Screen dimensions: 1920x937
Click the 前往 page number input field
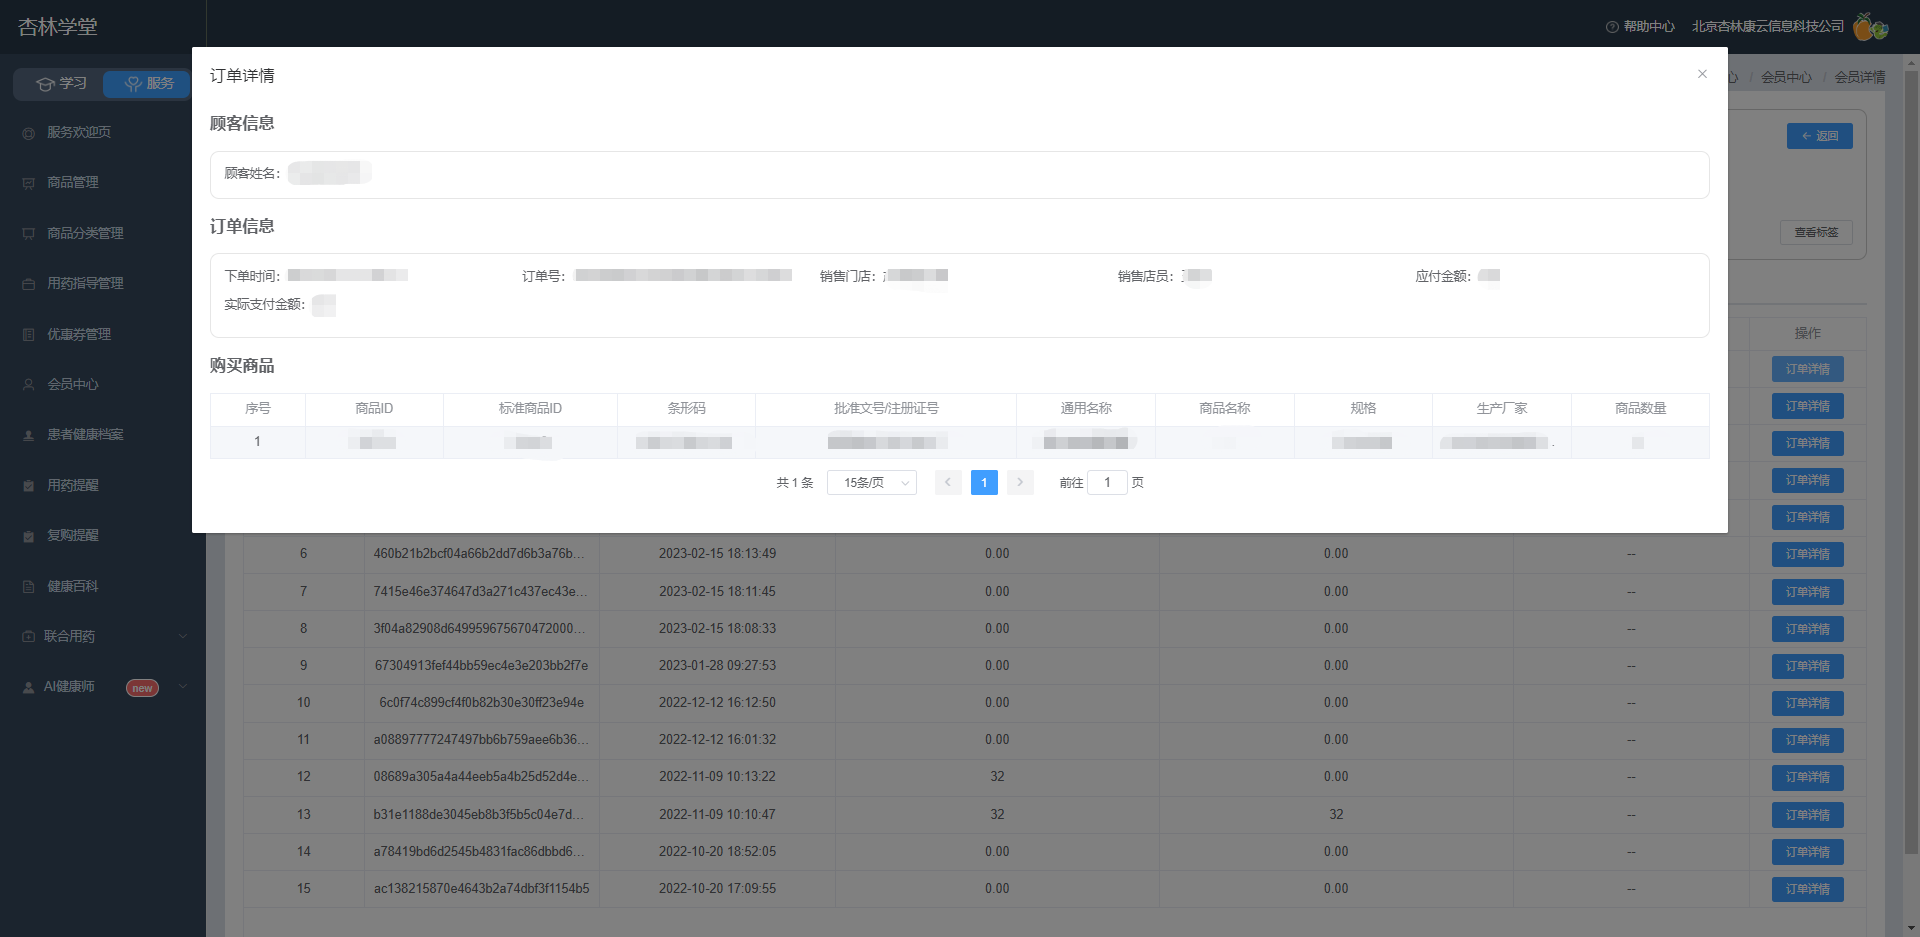[x=1107, y=483]
